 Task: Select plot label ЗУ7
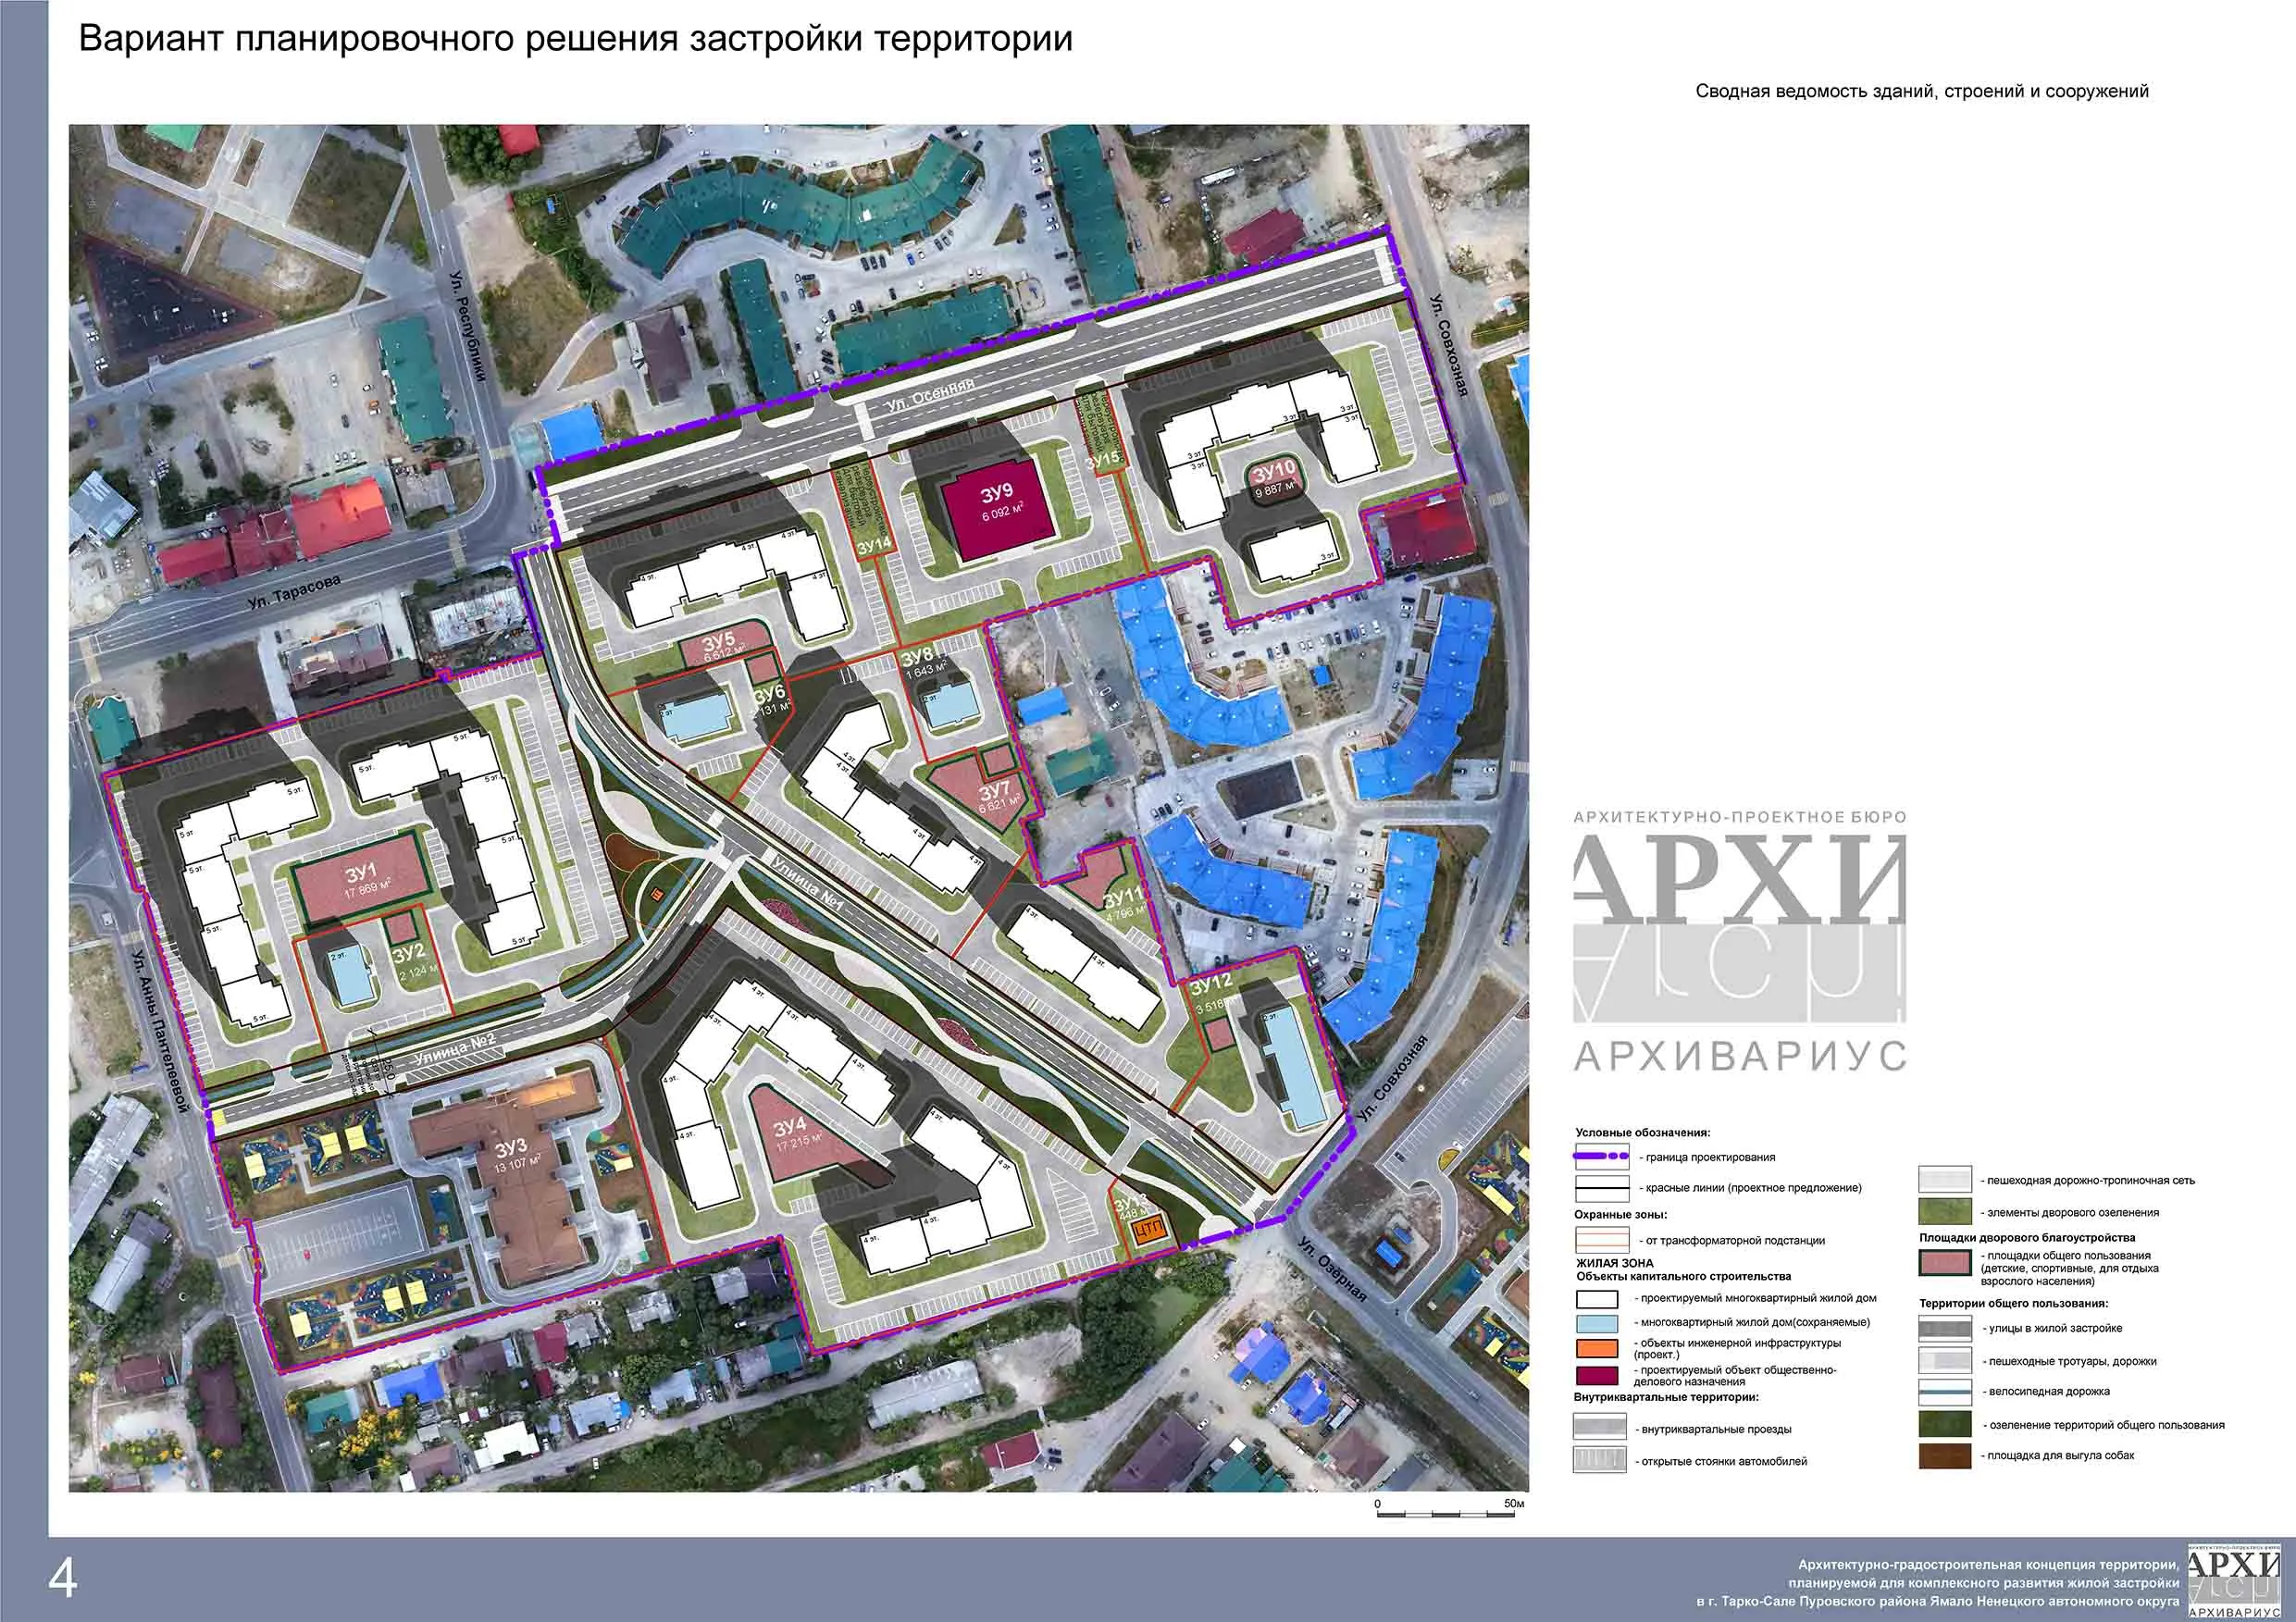pos(998,790)
